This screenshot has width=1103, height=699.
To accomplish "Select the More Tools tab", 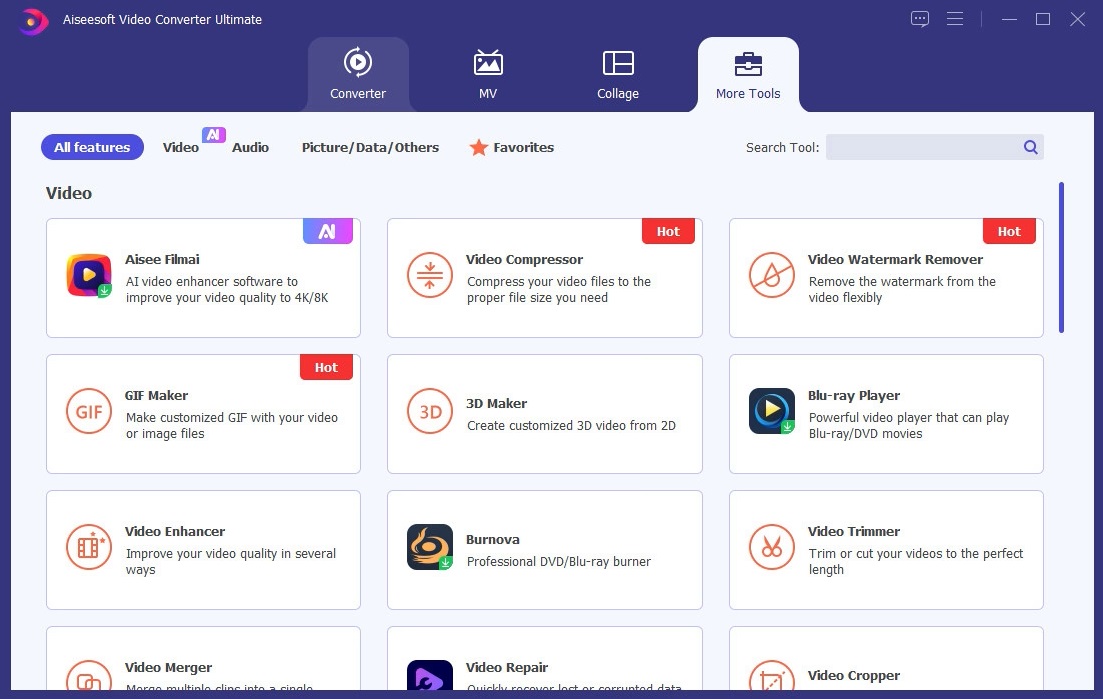I will point(748,75).
